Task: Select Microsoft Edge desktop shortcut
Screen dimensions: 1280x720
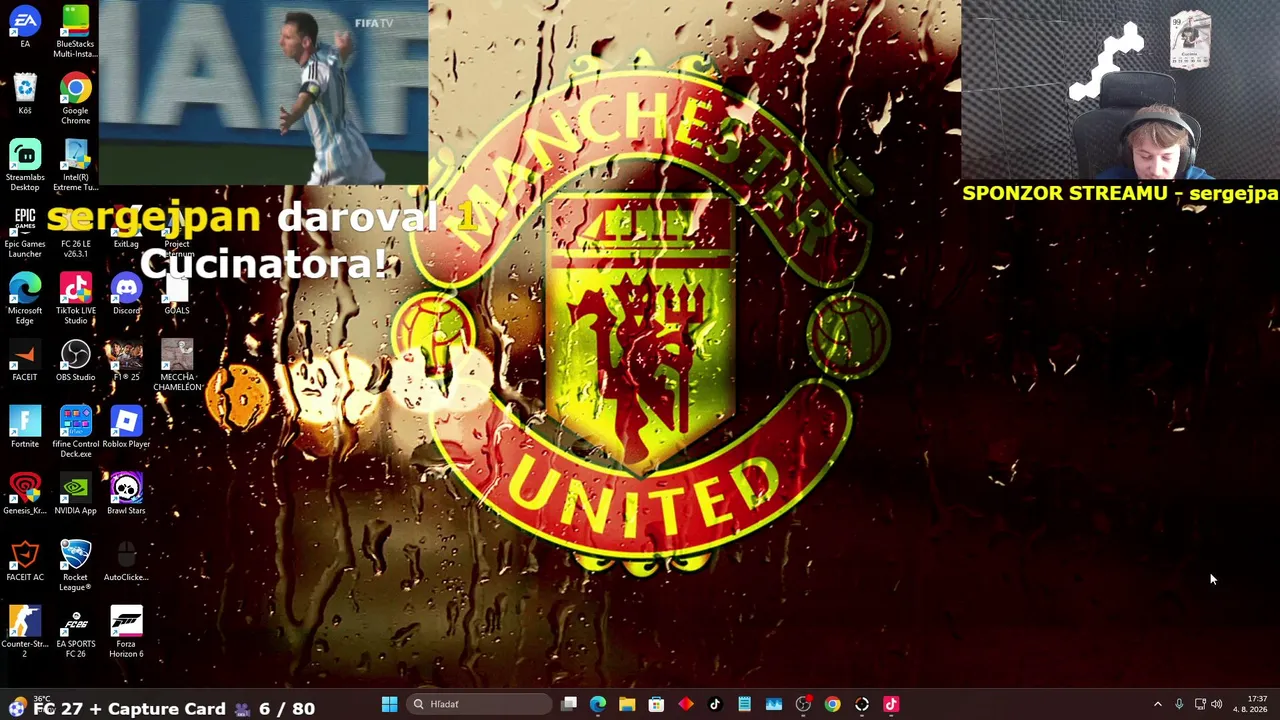Action: point(25,298)
